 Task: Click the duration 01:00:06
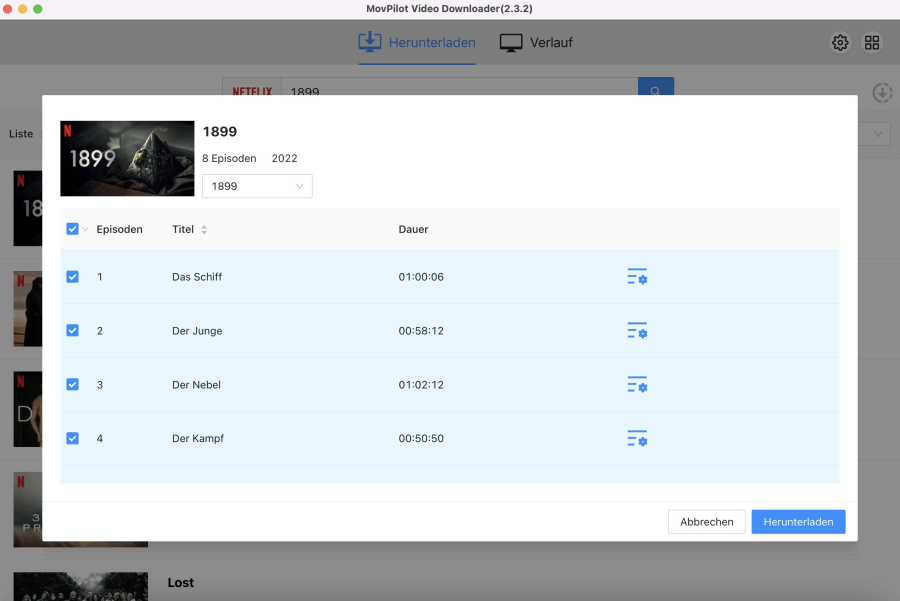click(x=421, y=277)
